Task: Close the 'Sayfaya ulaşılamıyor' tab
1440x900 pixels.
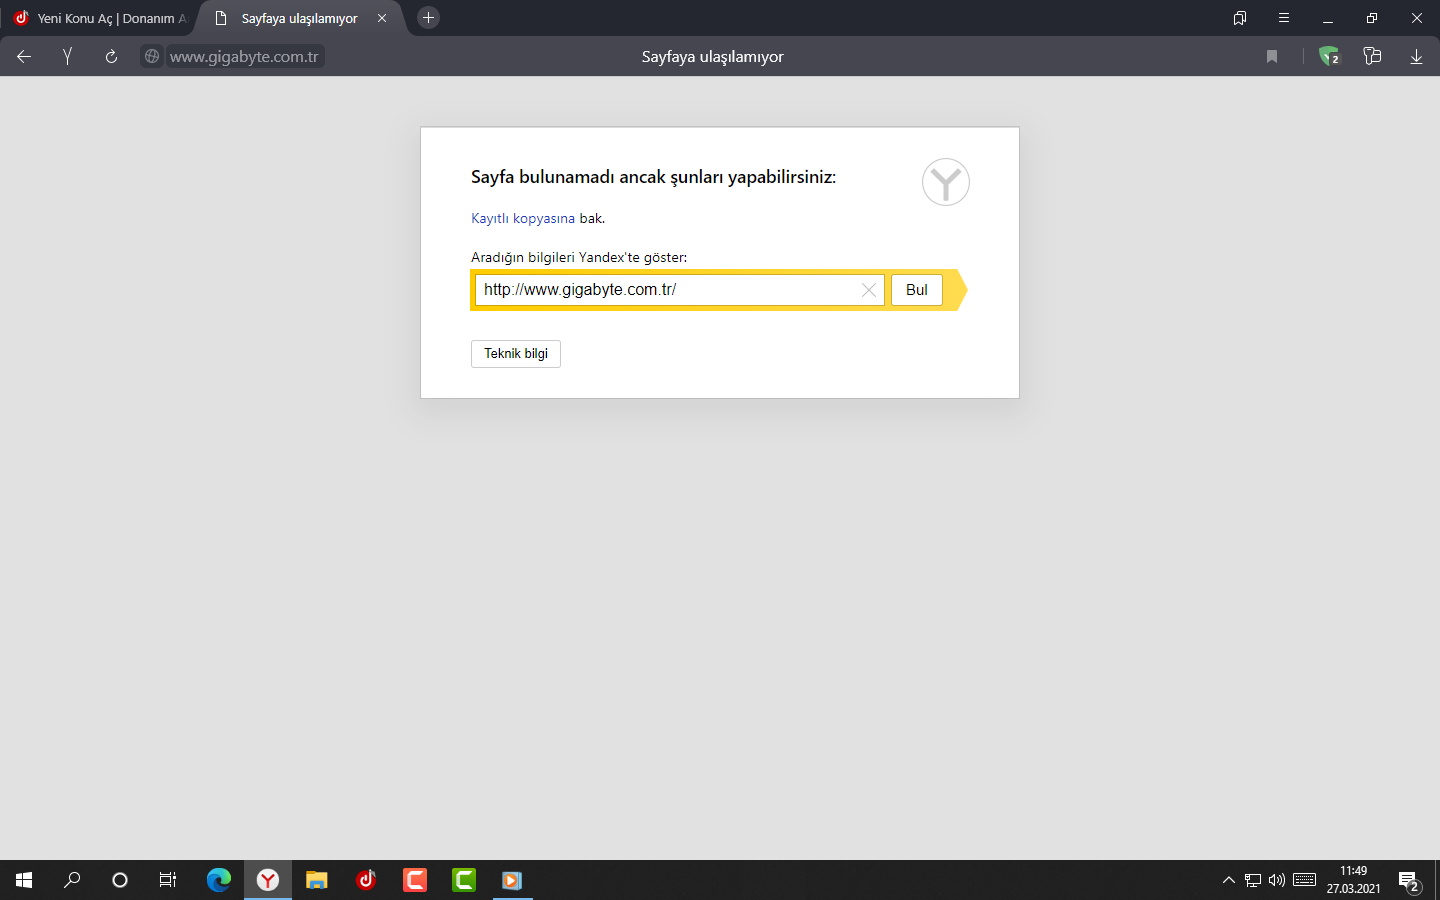Action: click(382, 18)
